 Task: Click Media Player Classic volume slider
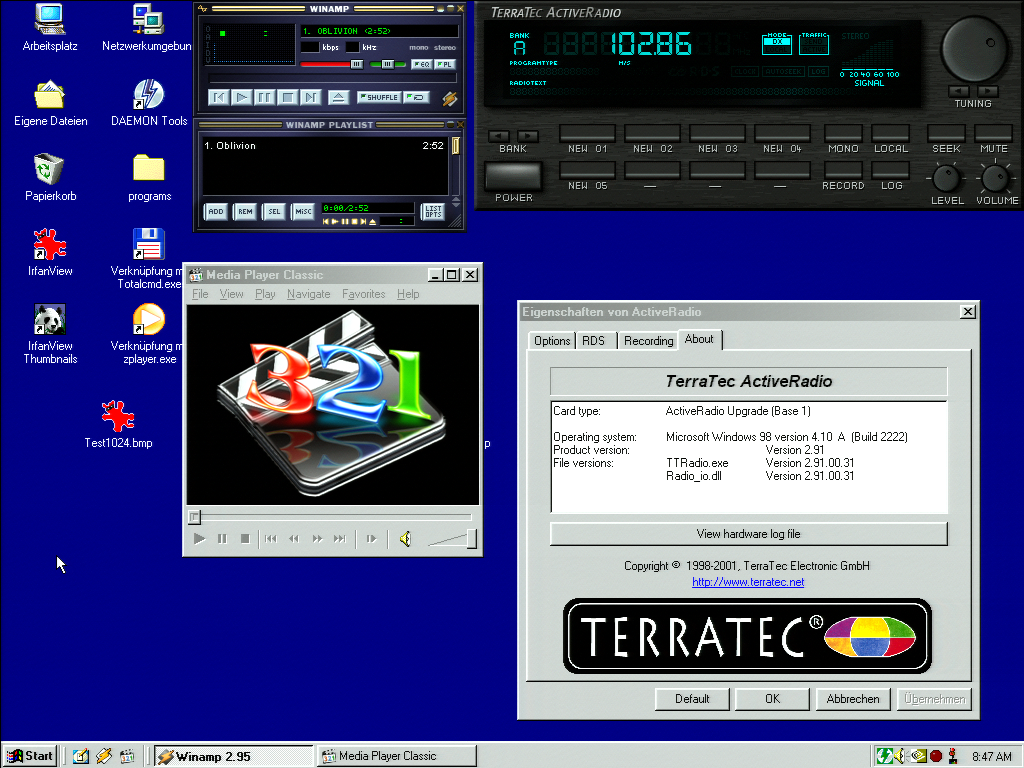[x=452, y=539]
